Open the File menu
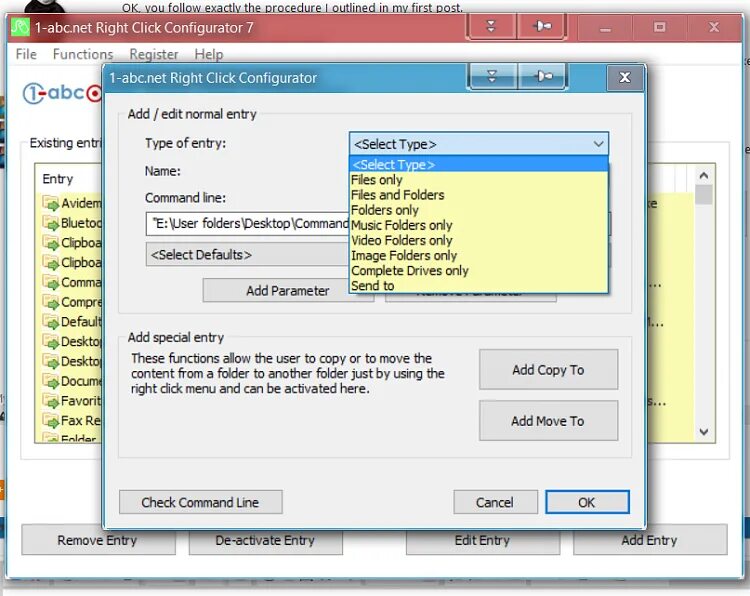 click(26, 54)
